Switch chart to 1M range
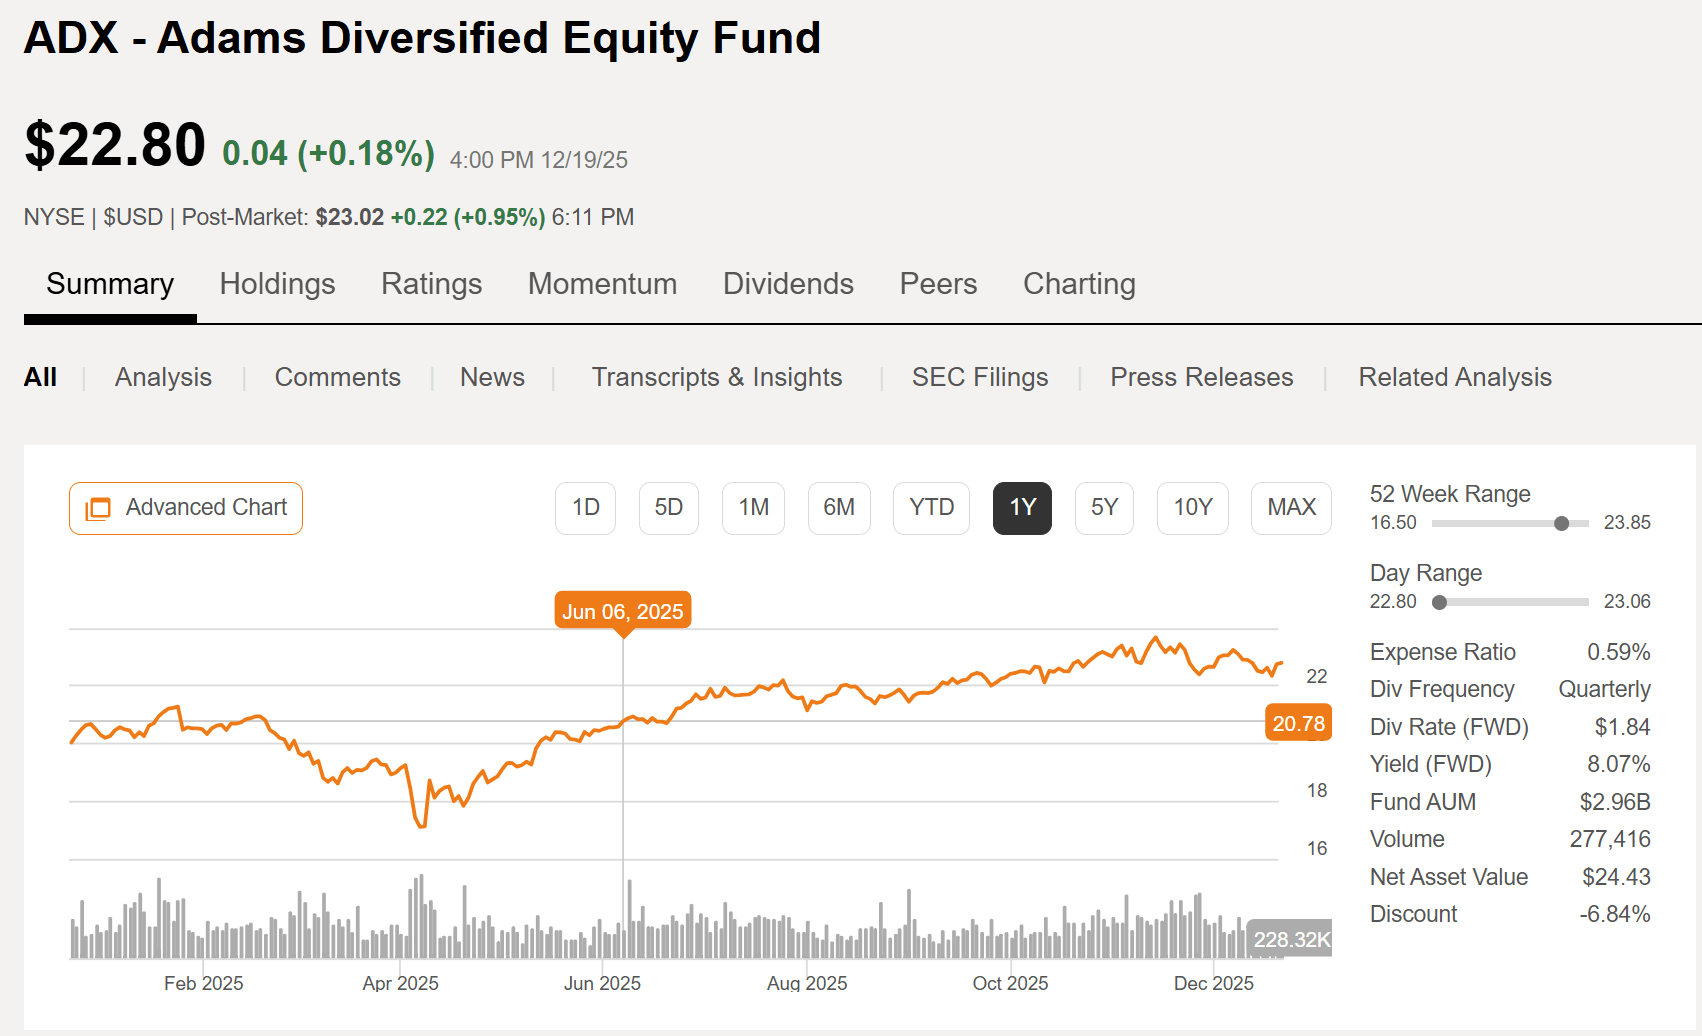The width and height of the screenshot is (1702, 1036). [x=753, y=508]
